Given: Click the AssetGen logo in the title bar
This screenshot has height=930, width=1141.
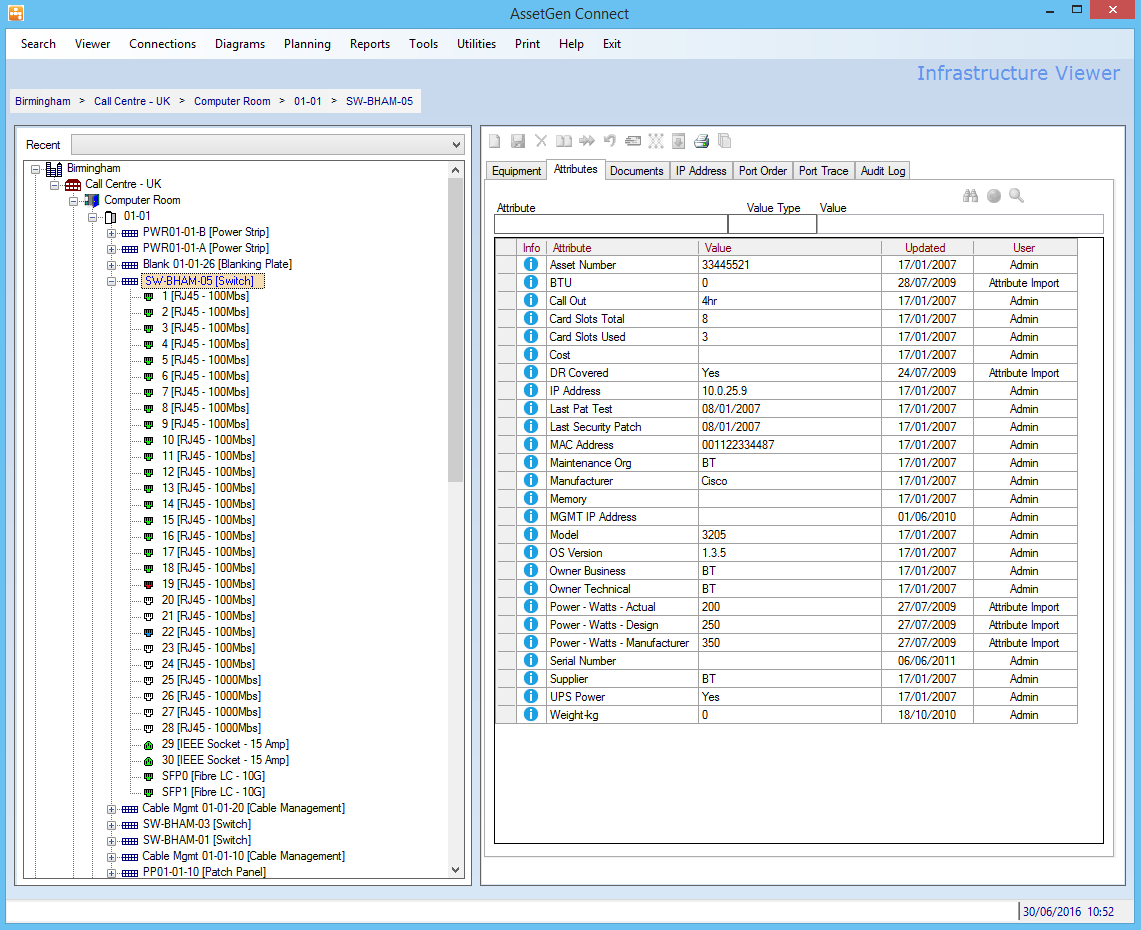Looking at the screenshot, I should (x=14, y=12).
